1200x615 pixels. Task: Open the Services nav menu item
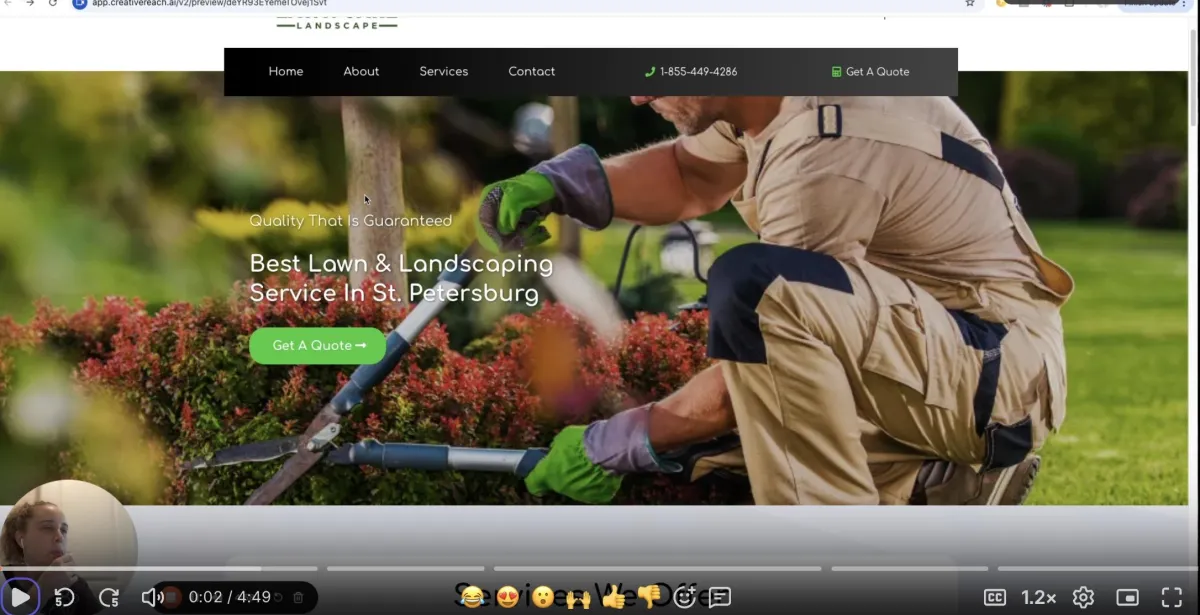(x=444, y=72)
